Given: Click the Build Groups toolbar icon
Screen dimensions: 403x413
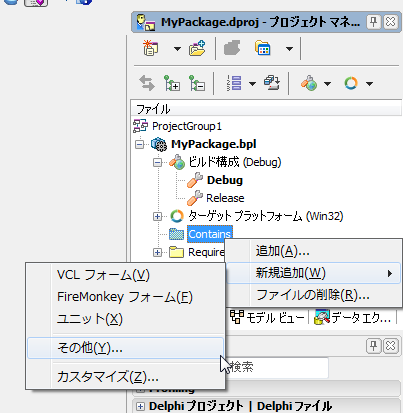Looking at the screenshot, I should coord(272,83).
